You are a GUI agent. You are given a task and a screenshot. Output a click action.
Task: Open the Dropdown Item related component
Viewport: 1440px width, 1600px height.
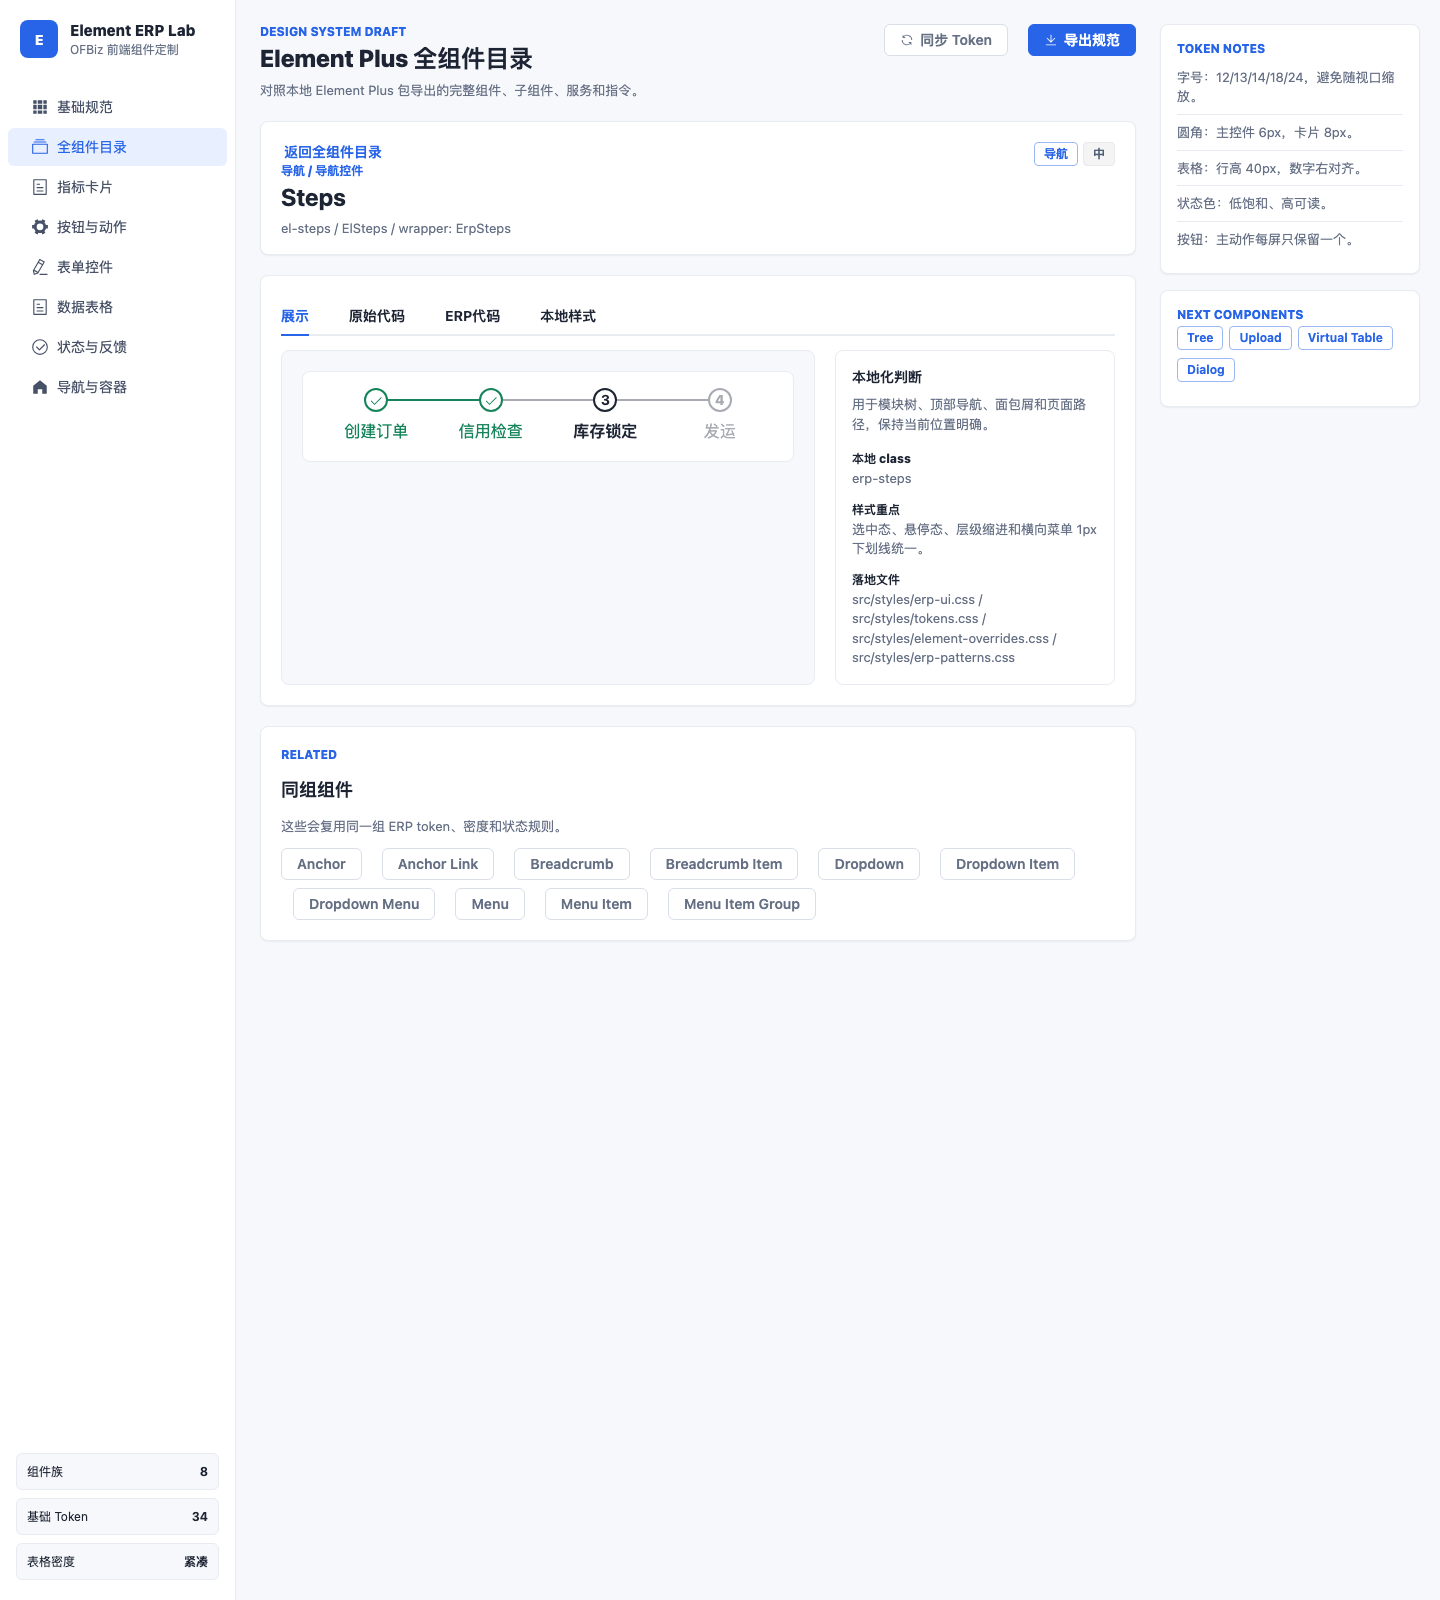click(1007, 864)
